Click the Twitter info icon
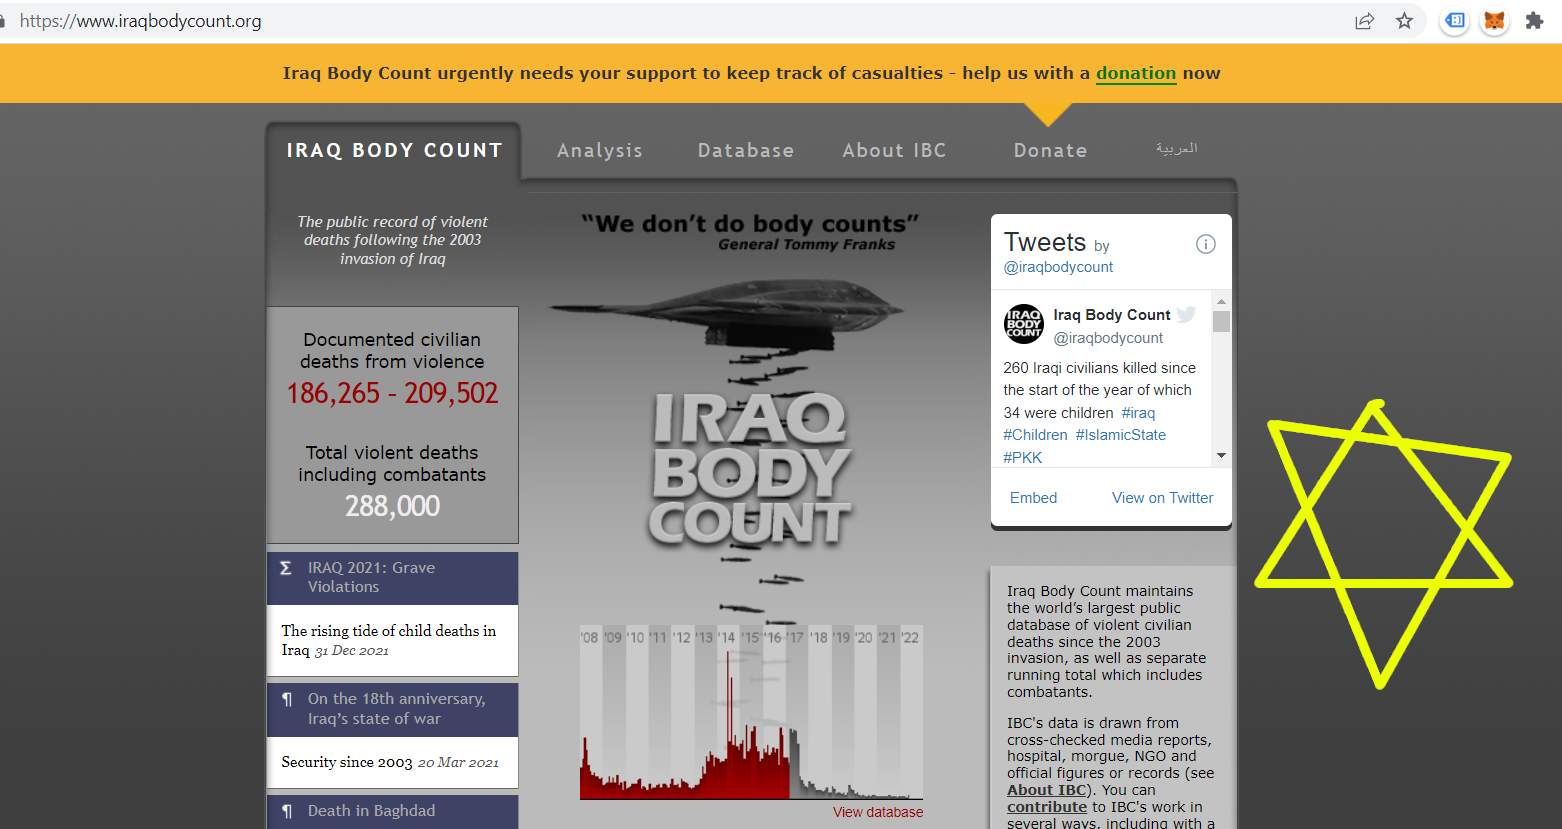This screenshot has height=829, width=1562. click(x=1206, y=244)
